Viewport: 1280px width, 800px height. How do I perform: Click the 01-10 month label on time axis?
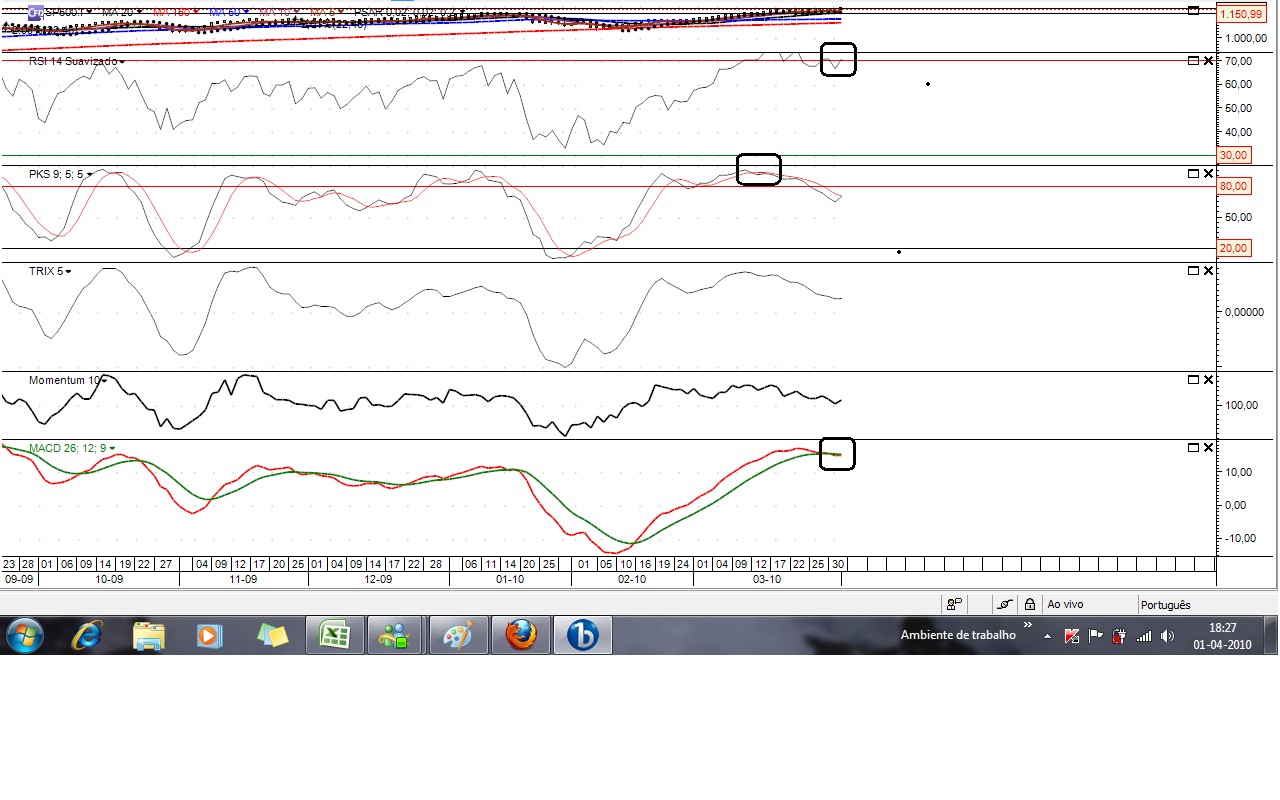click(510, 579)
